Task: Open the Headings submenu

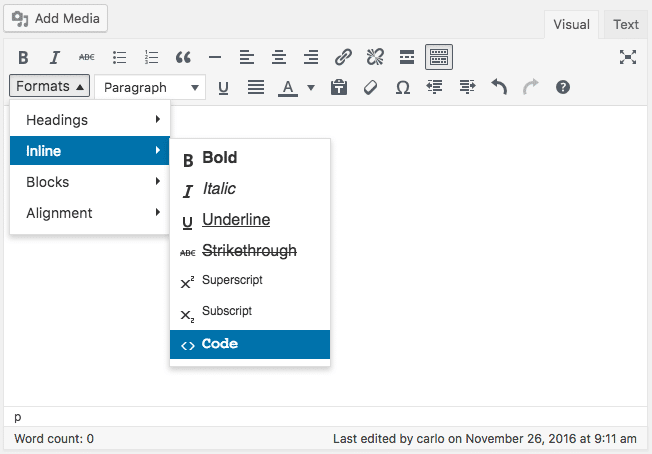Action: click(90, 120)
